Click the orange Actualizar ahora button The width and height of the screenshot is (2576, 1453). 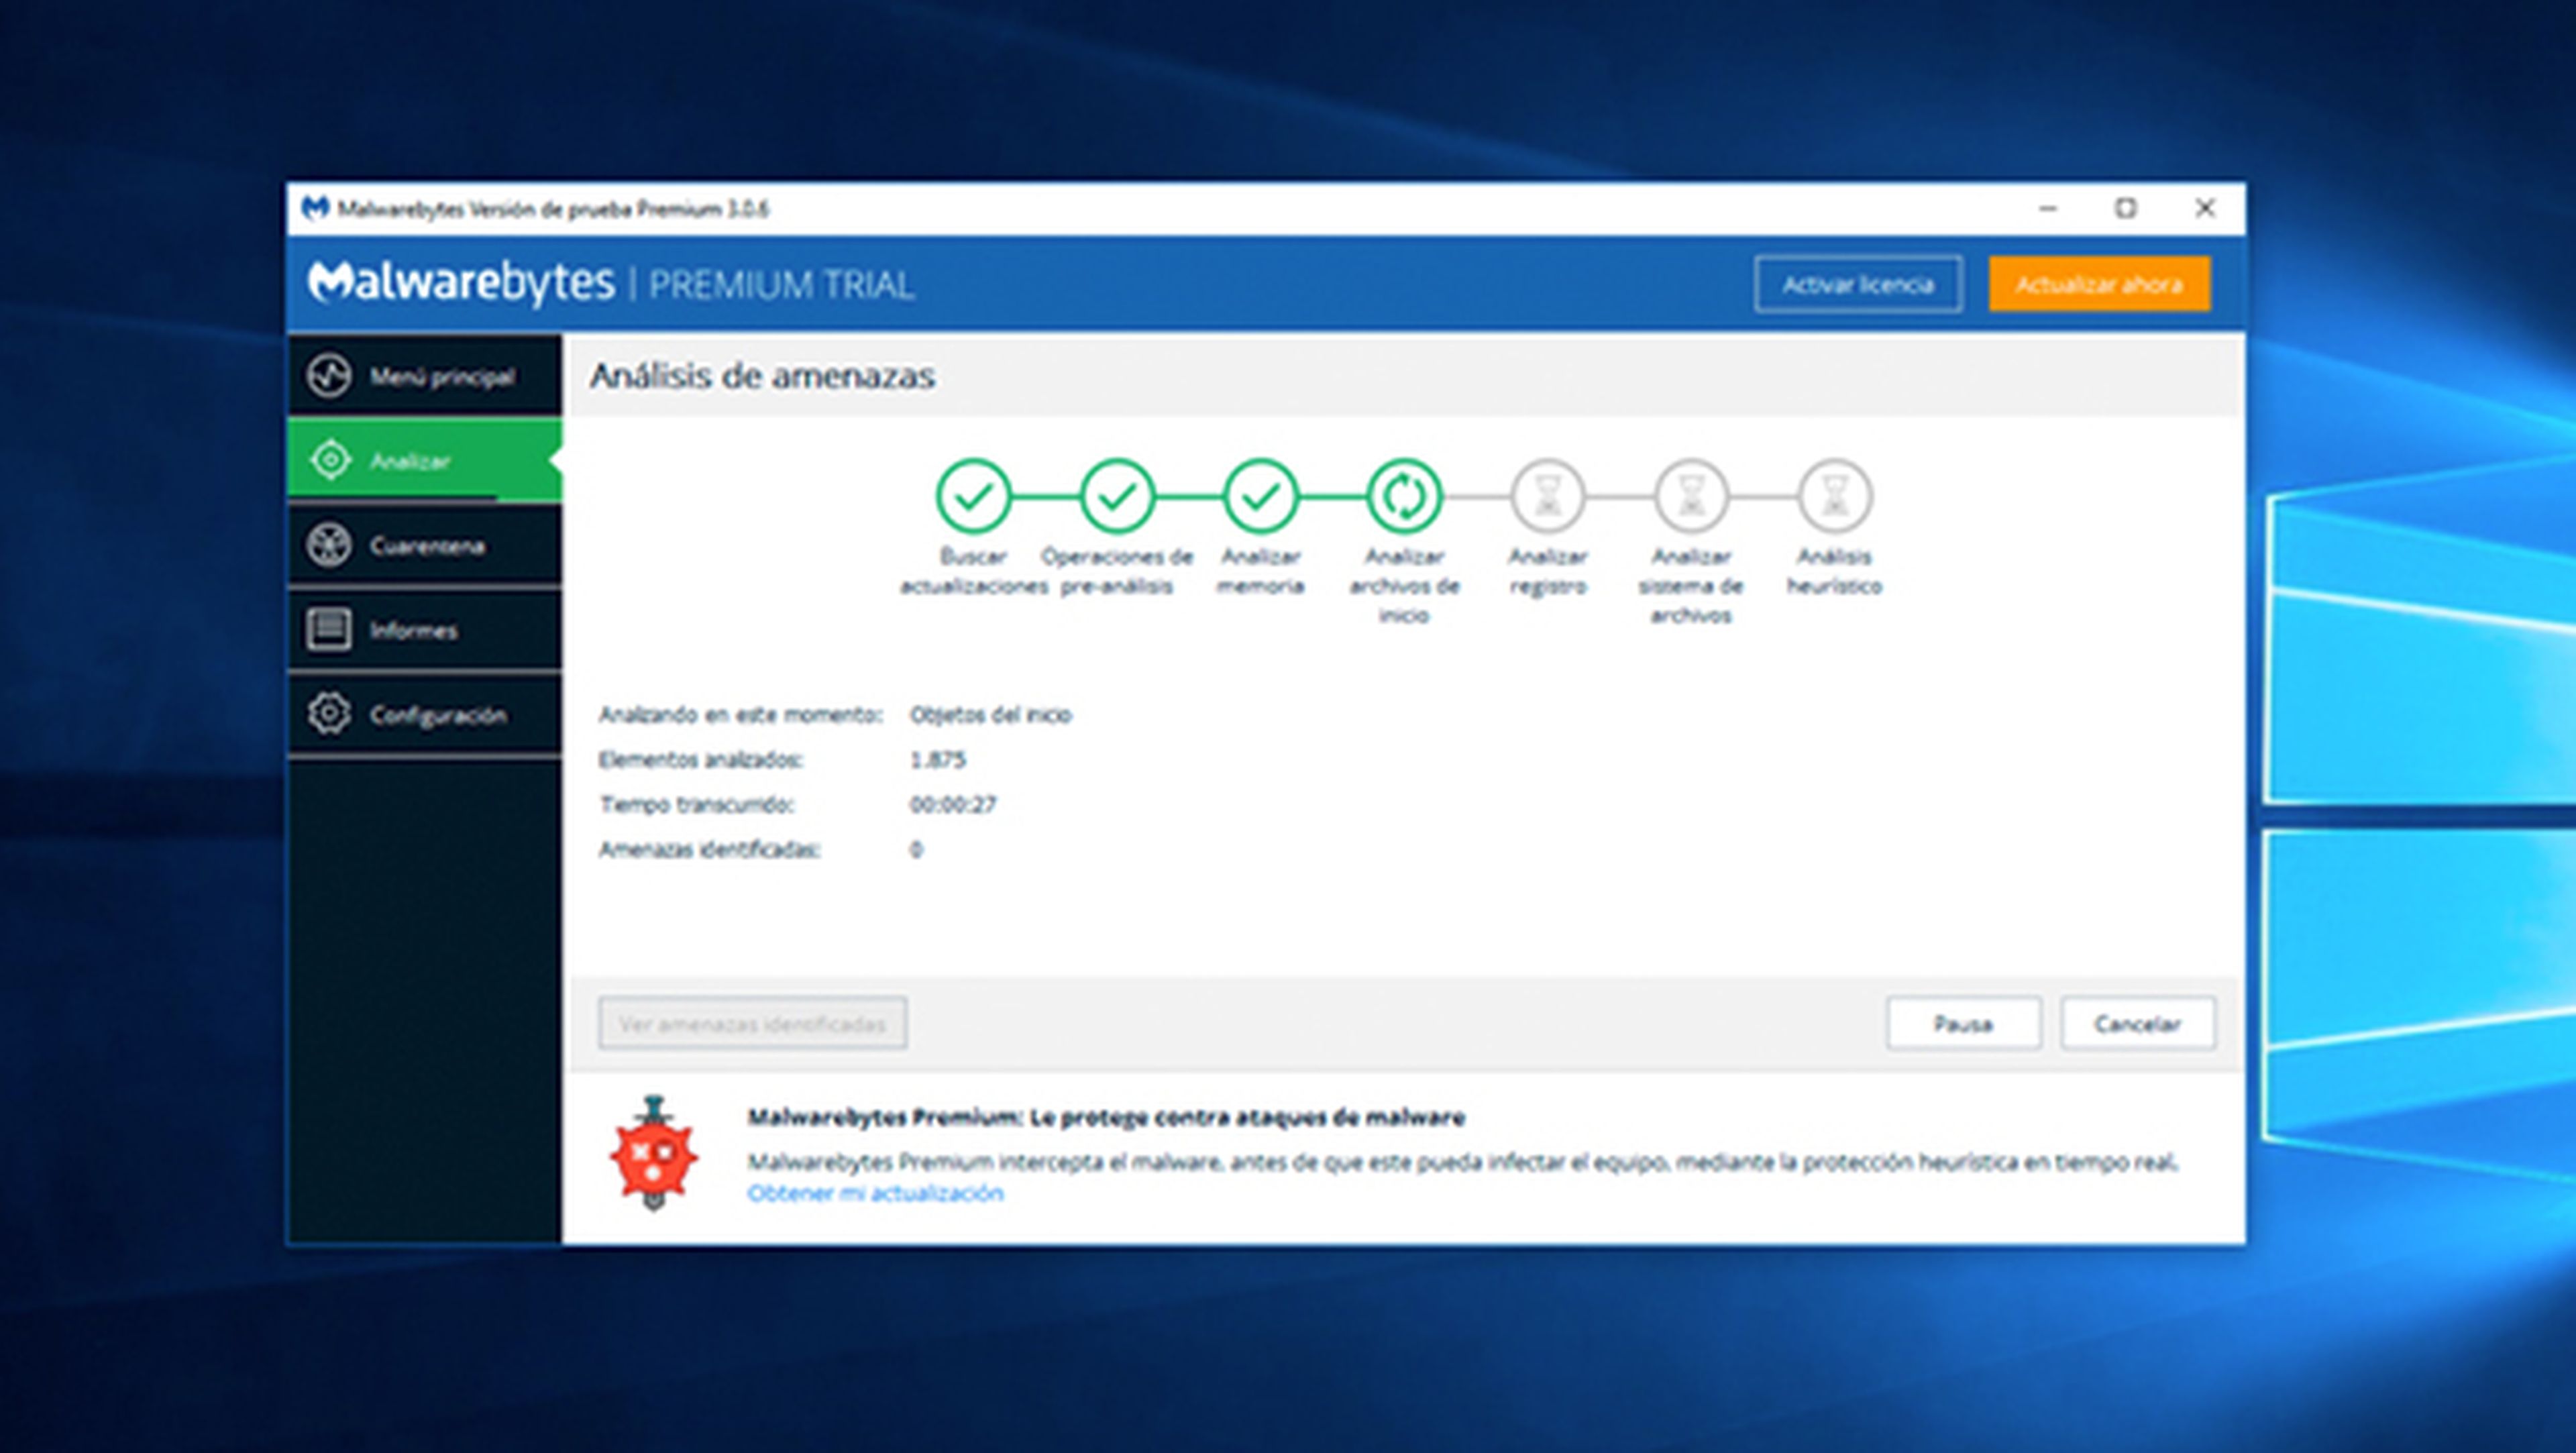[2099, 284]
